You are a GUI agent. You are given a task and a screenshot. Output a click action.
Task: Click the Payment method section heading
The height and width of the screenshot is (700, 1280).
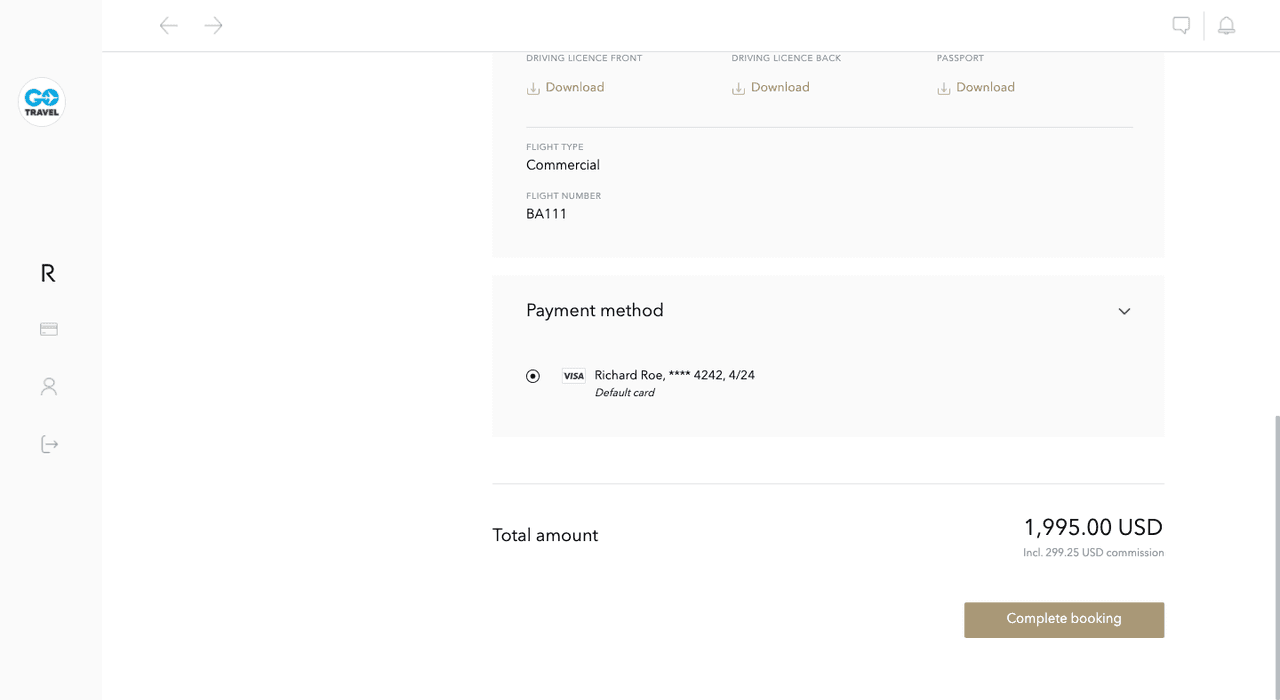[595, 311]
